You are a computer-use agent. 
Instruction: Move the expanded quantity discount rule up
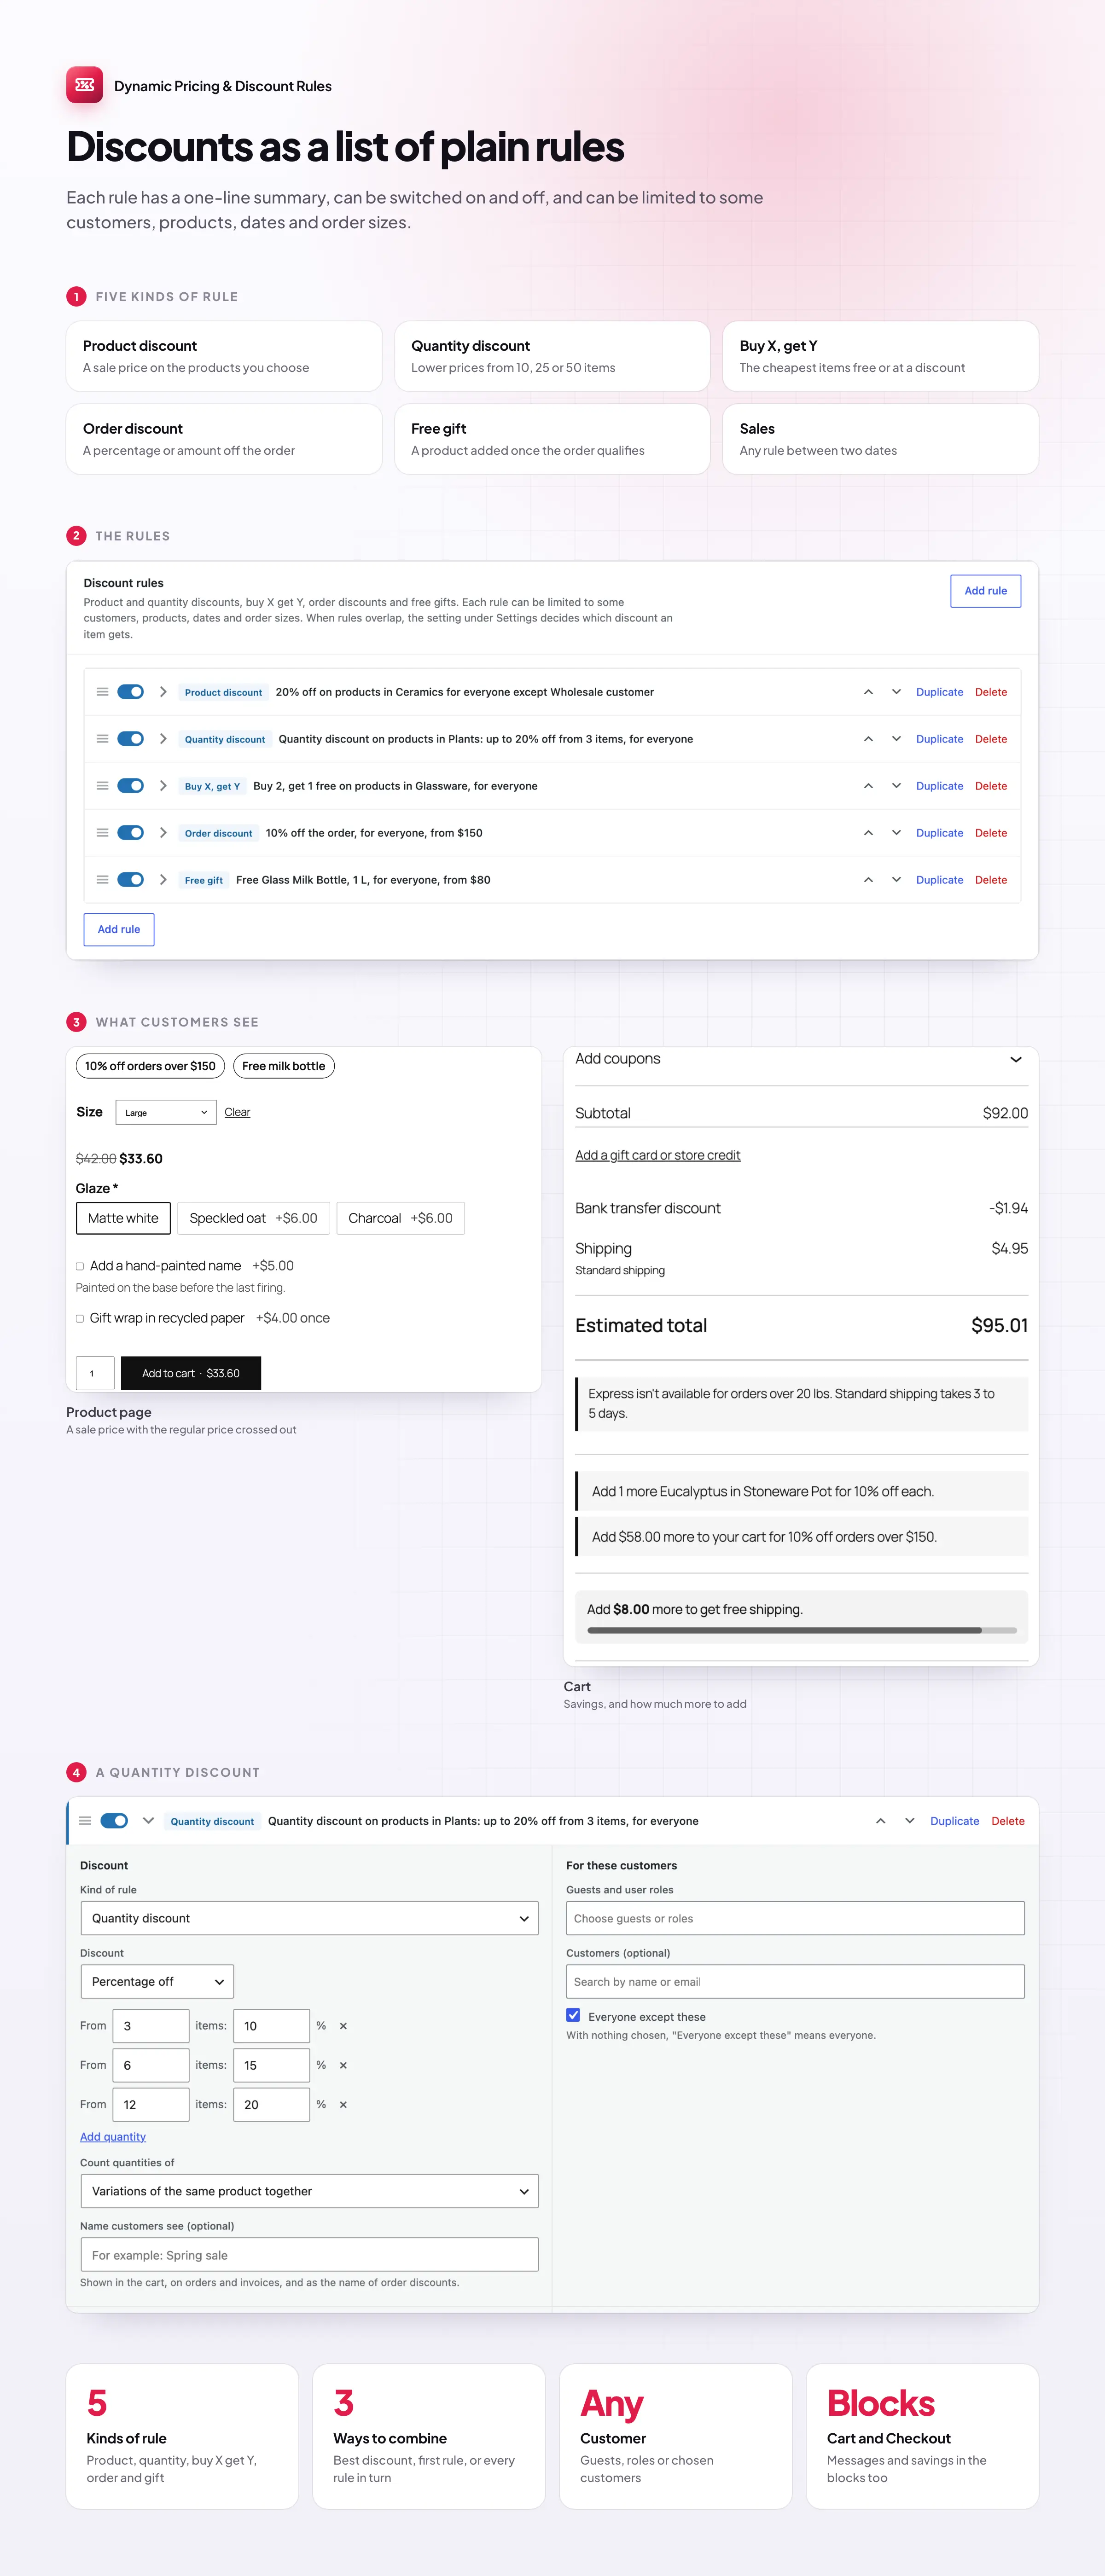pos(880,1821)
